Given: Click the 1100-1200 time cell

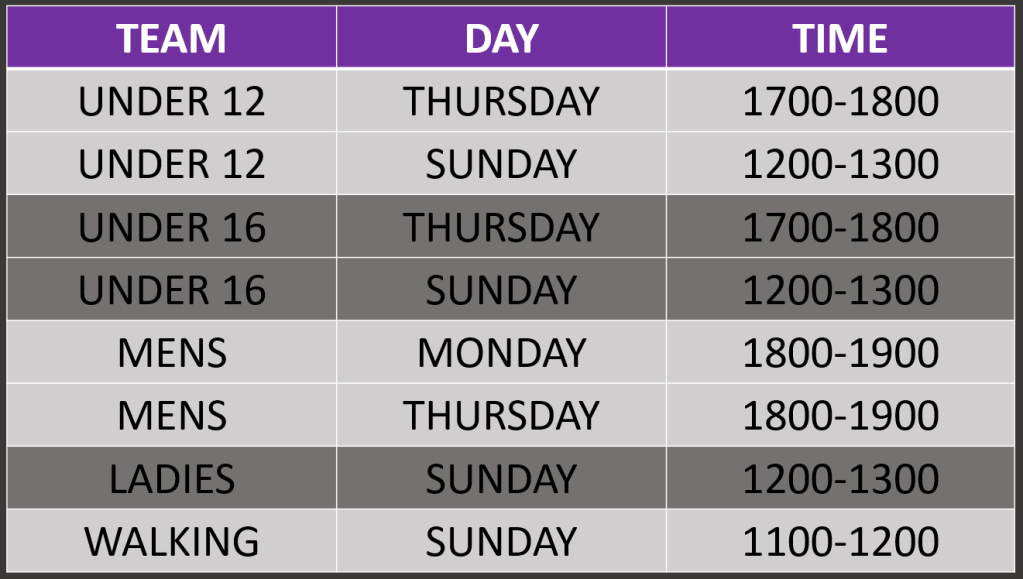Looking at the screenshot, I should 840,541.
